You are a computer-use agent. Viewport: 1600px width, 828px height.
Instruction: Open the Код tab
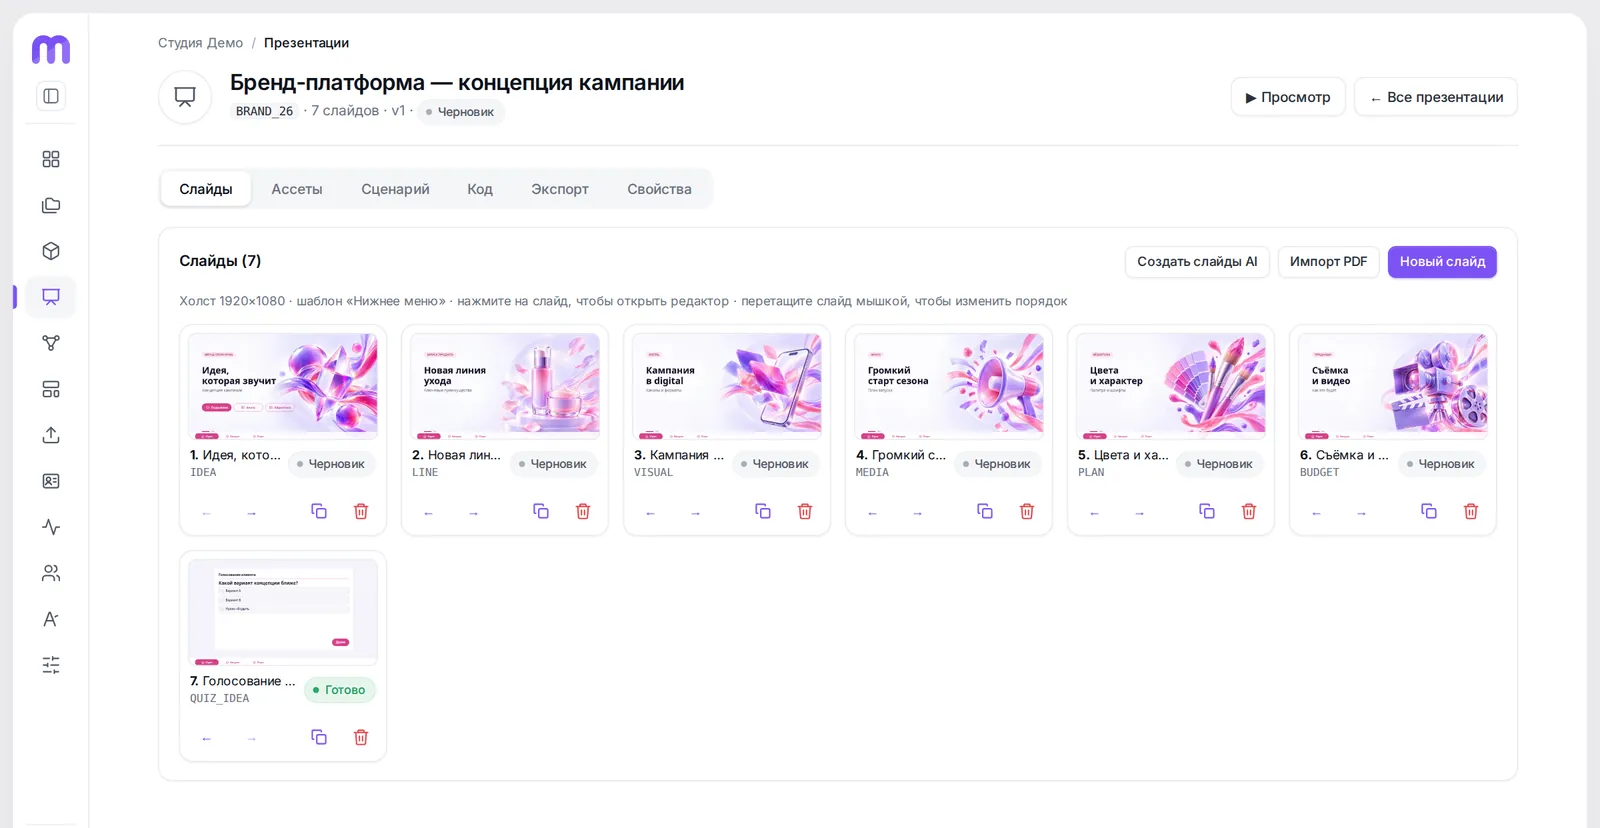pos(480,189)
